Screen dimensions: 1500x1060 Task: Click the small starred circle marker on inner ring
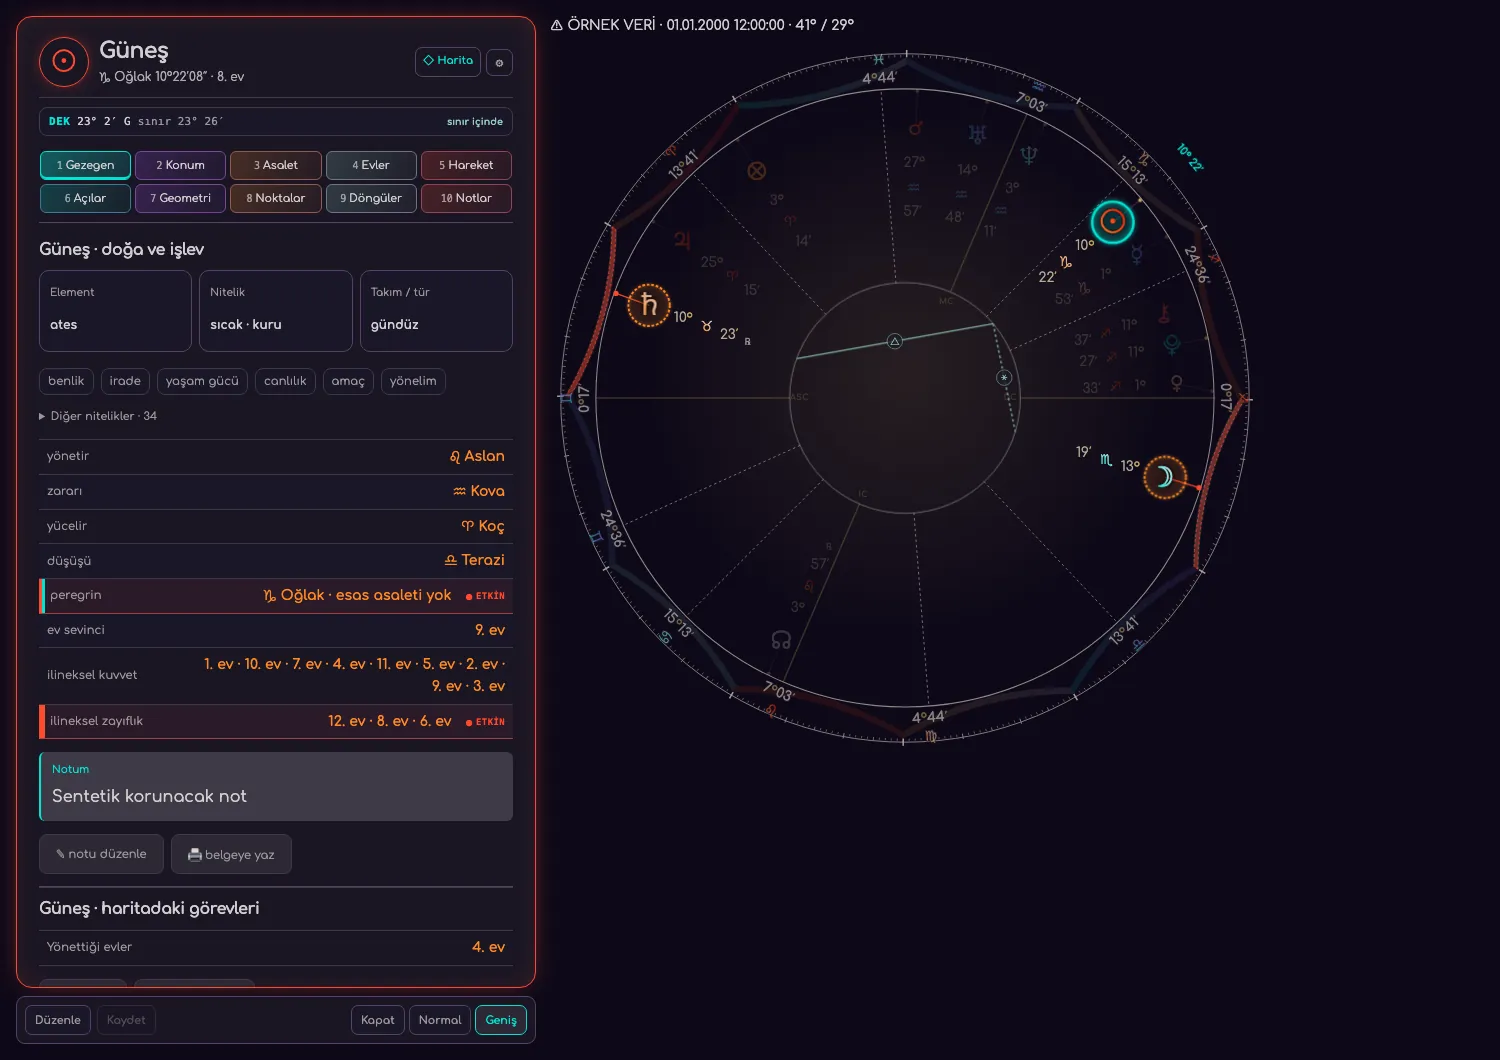[x=1004, y=377]
